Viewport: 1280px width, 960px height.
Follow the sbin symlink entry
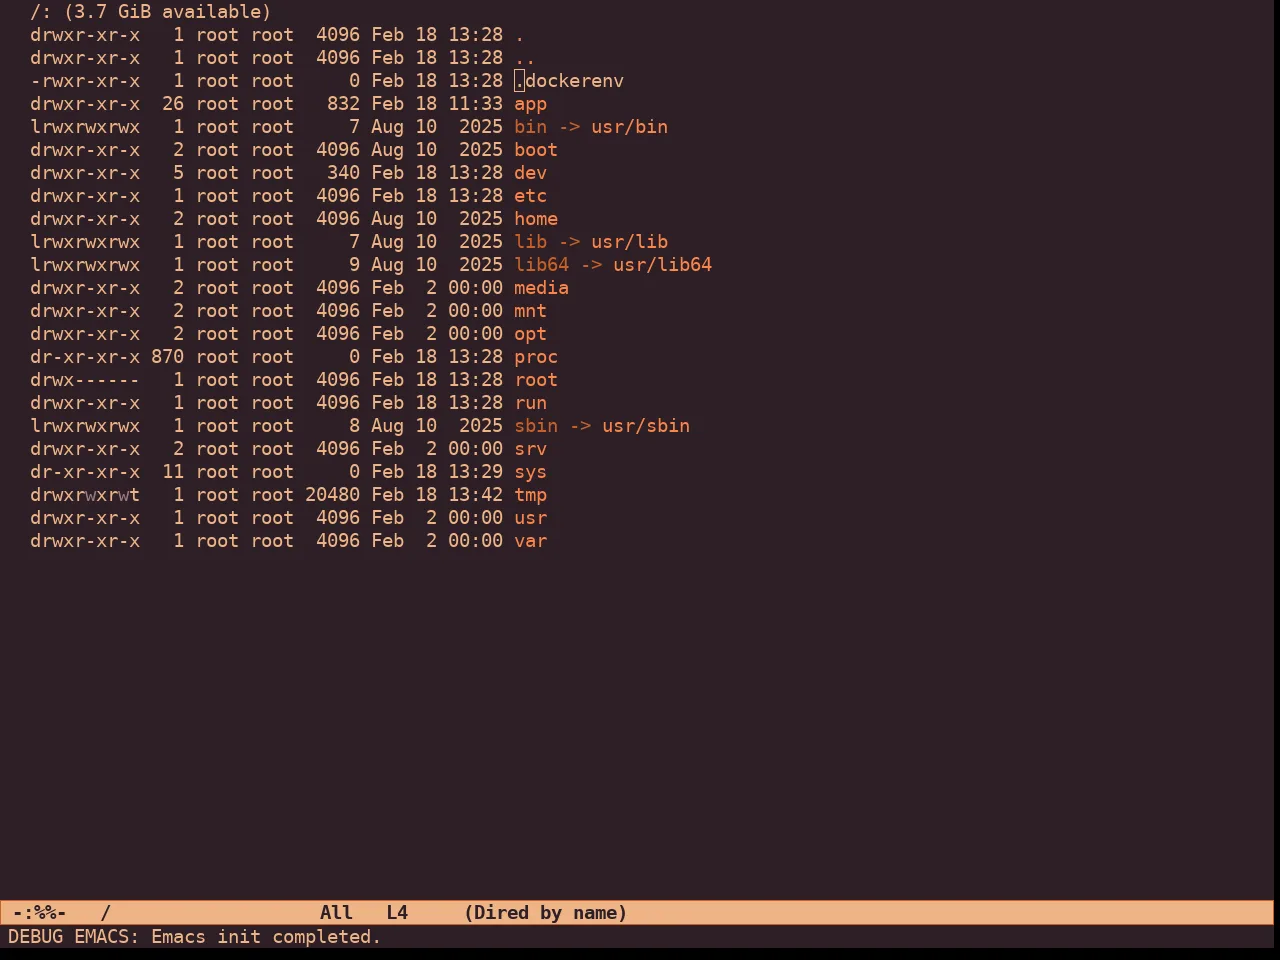click(x=536, y=426)
